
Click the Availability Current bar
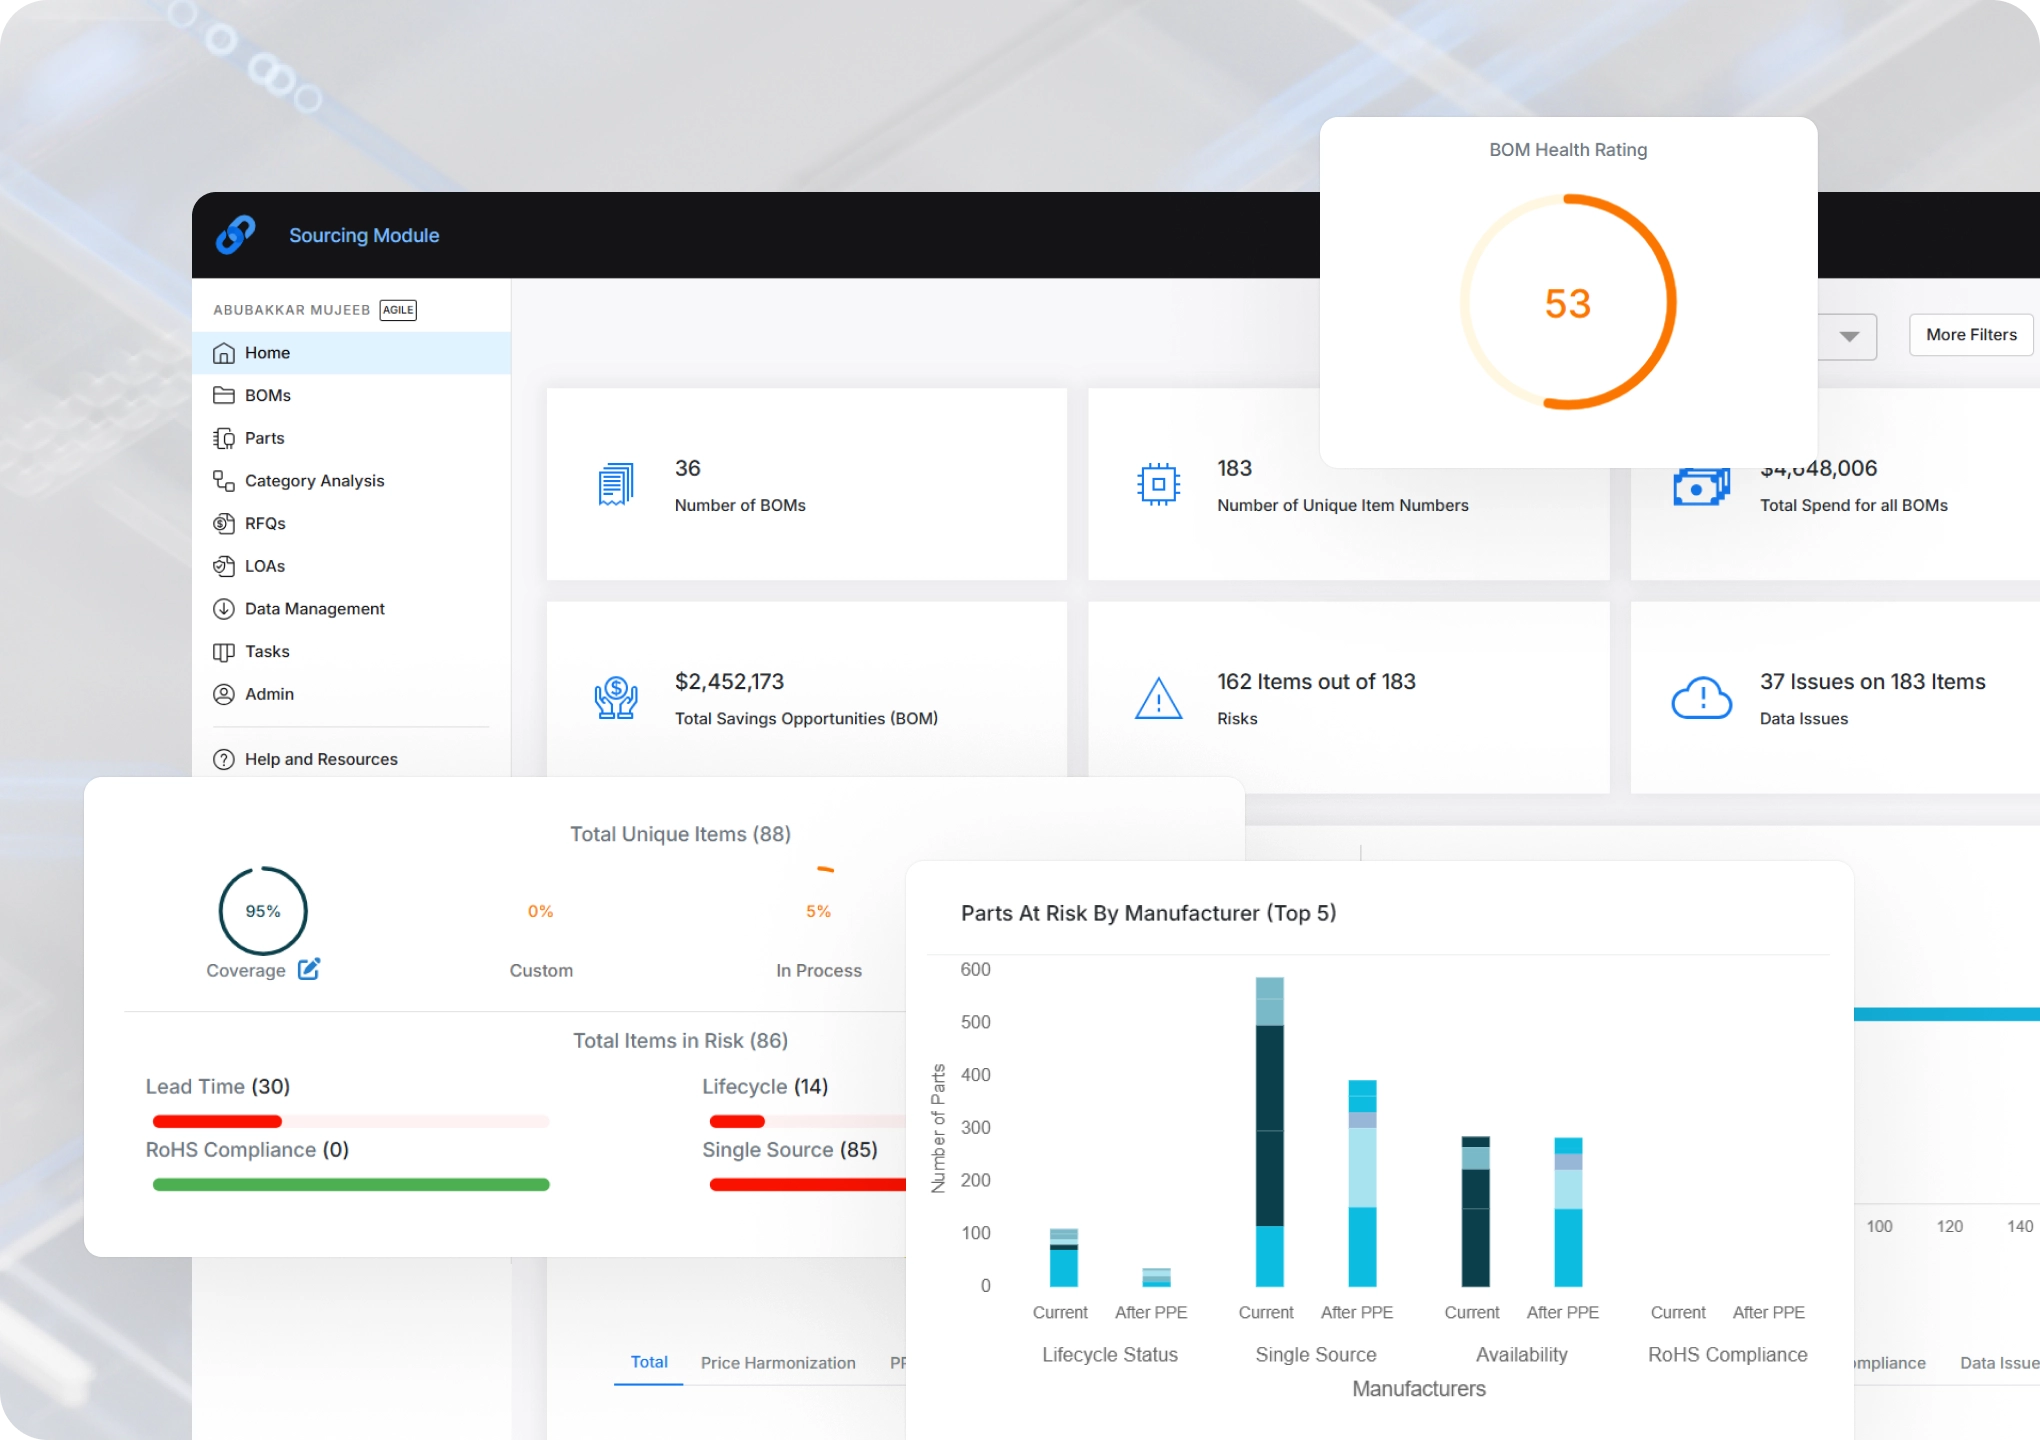[1475, 1211]
